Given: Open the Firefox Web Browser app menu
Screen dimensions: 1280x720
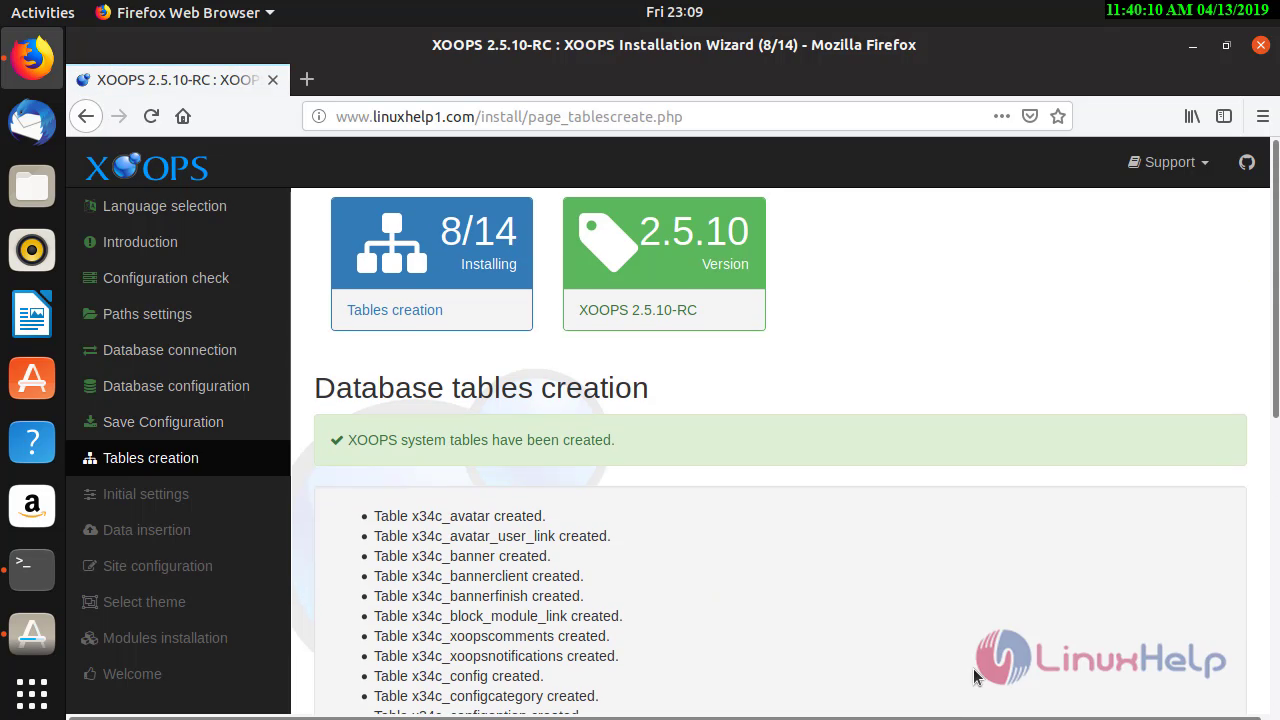Looking at the screenshot, I should pyautogui.click(x=185, y=12).
